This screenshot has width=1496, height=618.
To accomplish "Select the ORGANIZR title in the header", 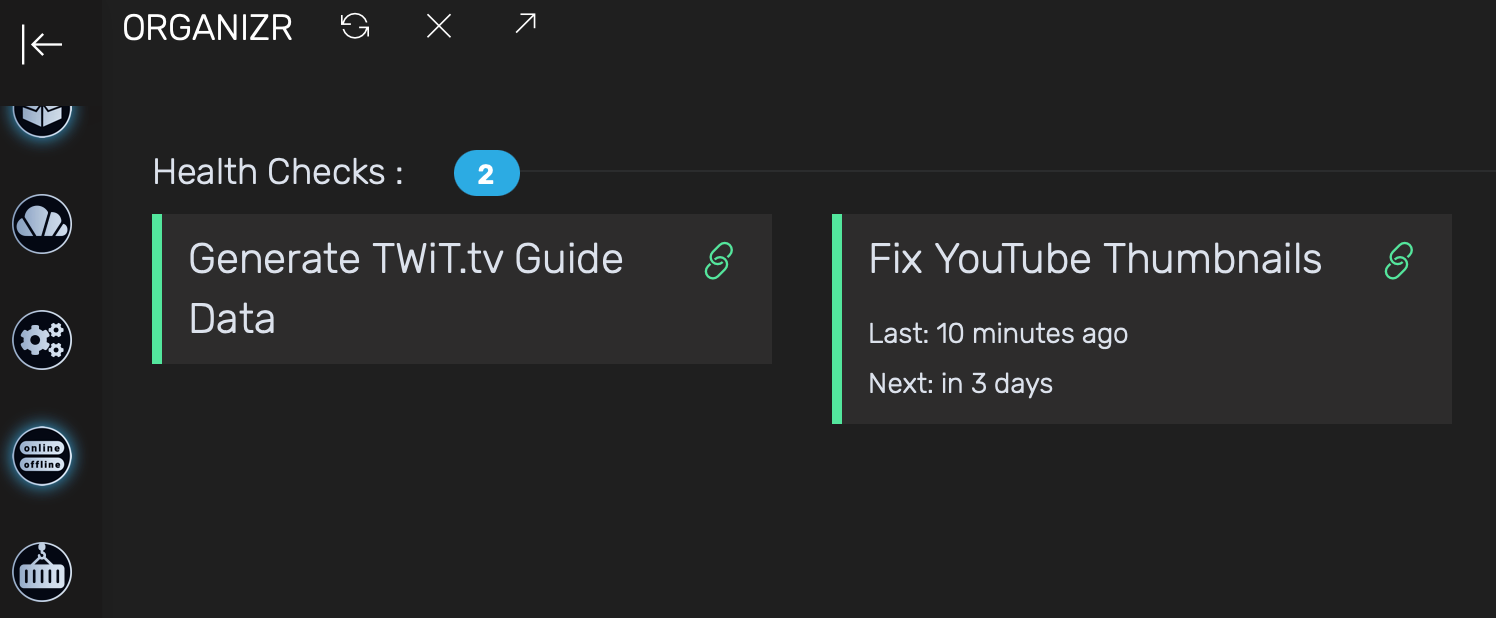I will (x=207, y=28).
